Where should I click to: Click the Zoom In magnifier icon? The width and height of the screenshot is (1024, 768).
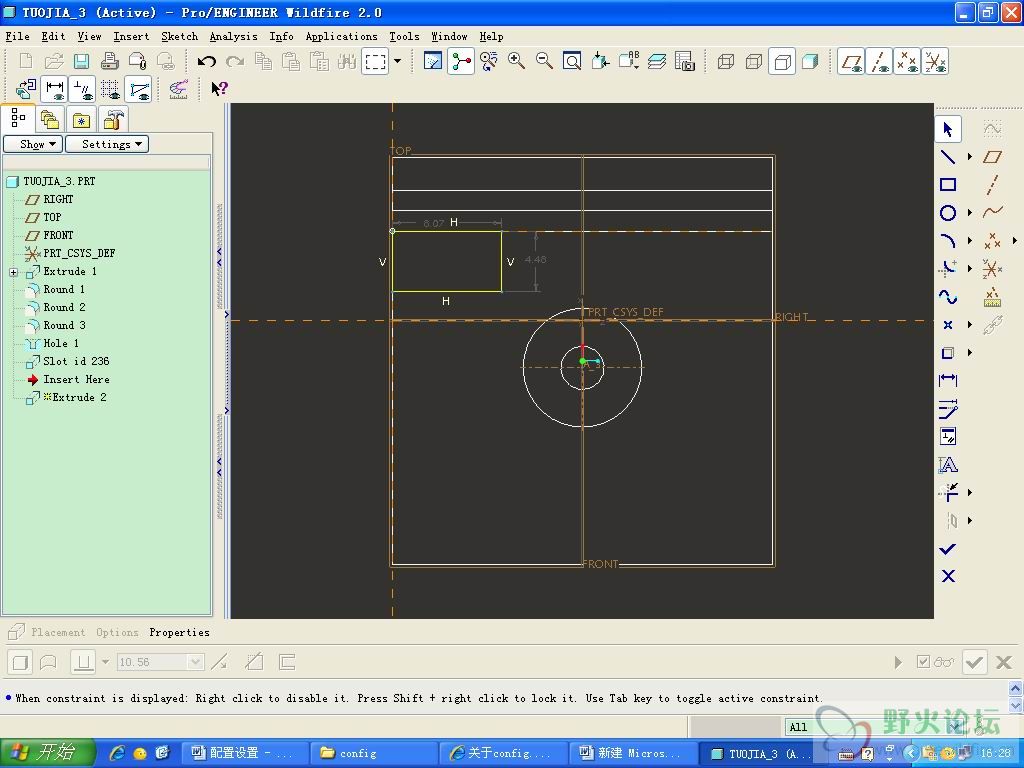coord(516,61)
